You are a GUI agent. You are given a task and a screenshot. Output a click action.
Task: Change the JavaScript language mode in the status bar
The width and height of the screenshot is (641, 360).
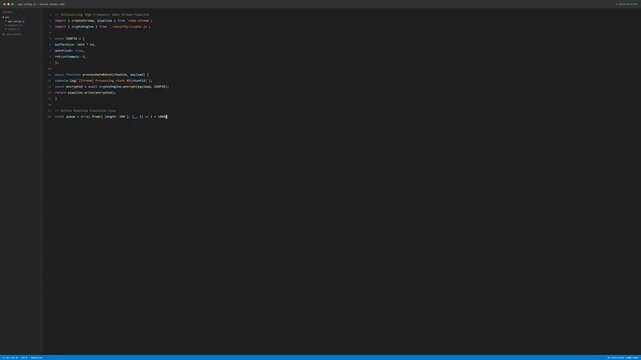37,358
